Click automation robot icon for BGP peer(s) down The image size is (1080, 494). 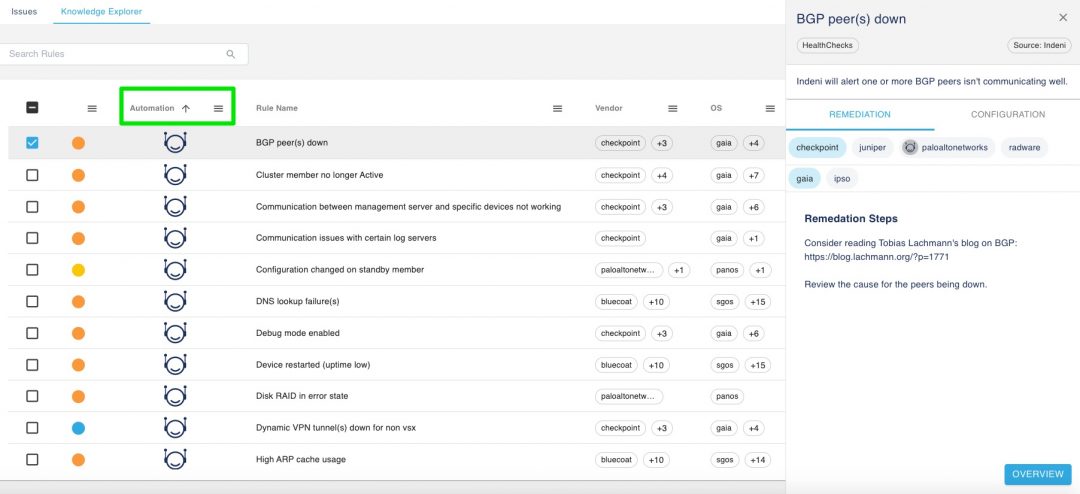(x=175, y=143)
